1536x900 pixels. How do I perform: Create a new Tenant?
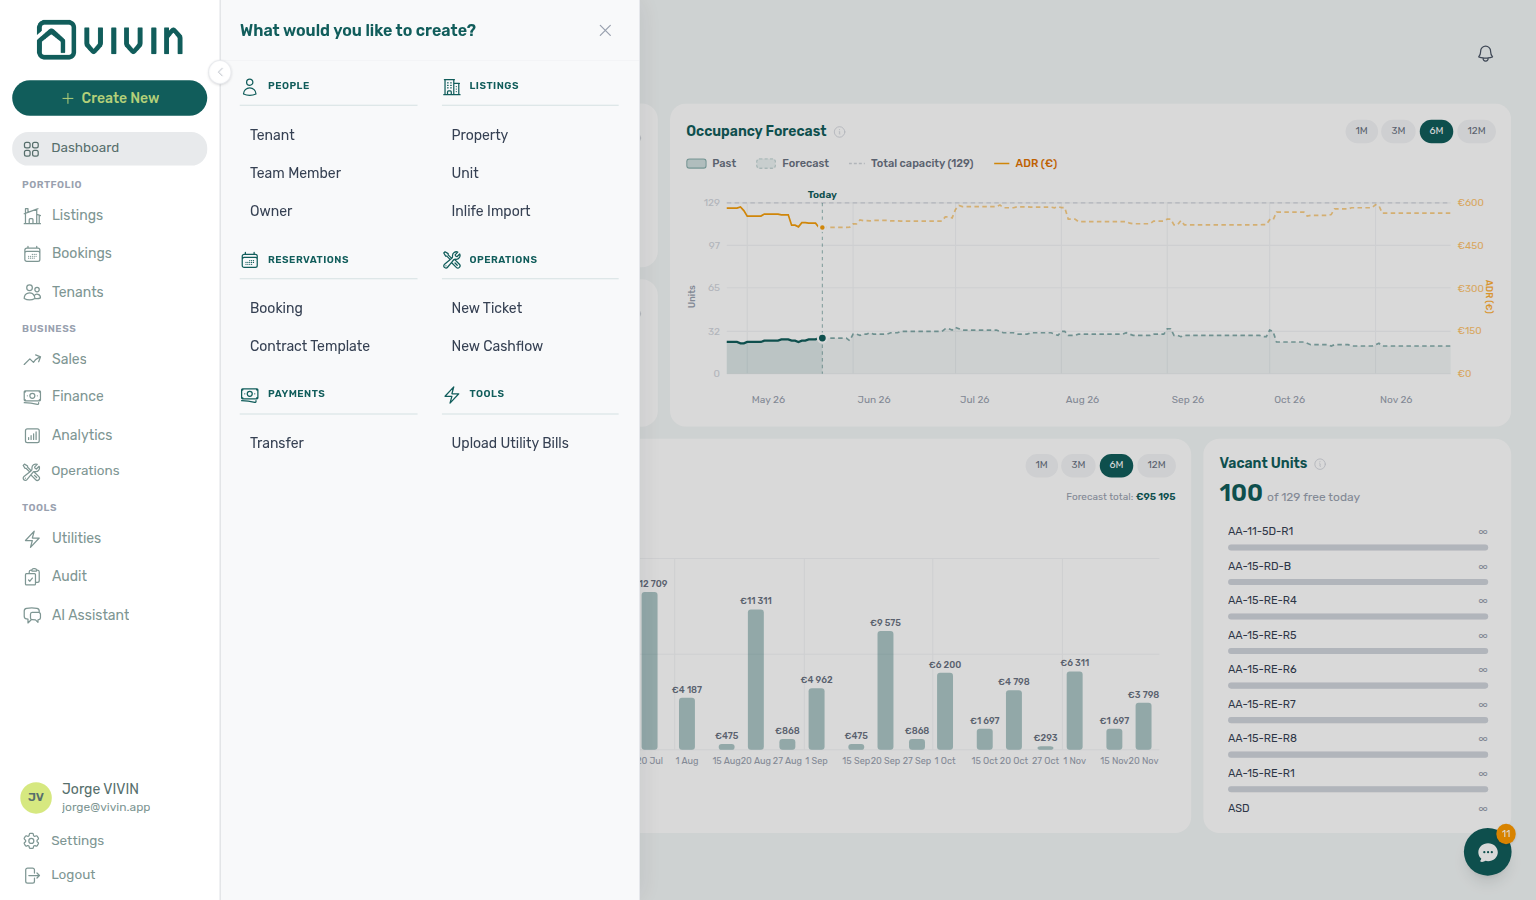pyautogui.click(x=272, y=135)
